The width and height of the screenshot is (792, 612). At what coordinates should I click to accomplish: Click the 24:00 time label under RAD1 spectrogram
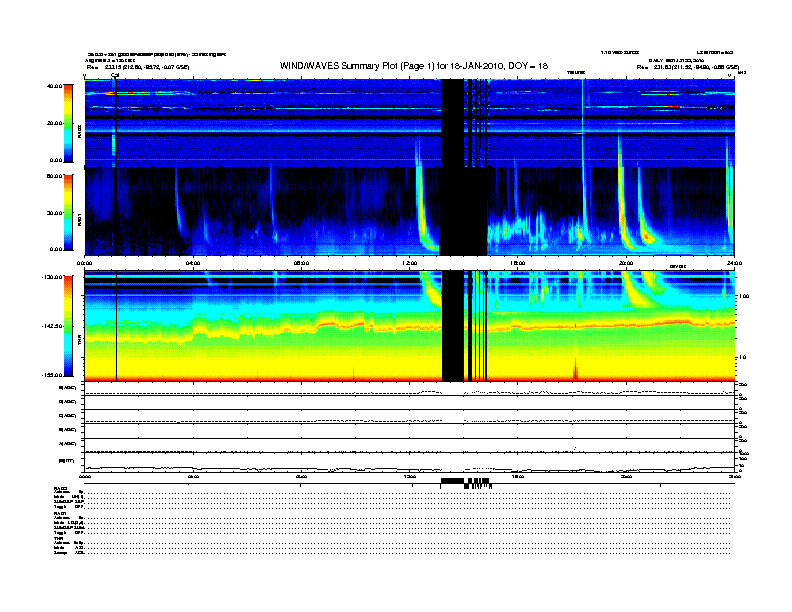(x=734, y=263)
